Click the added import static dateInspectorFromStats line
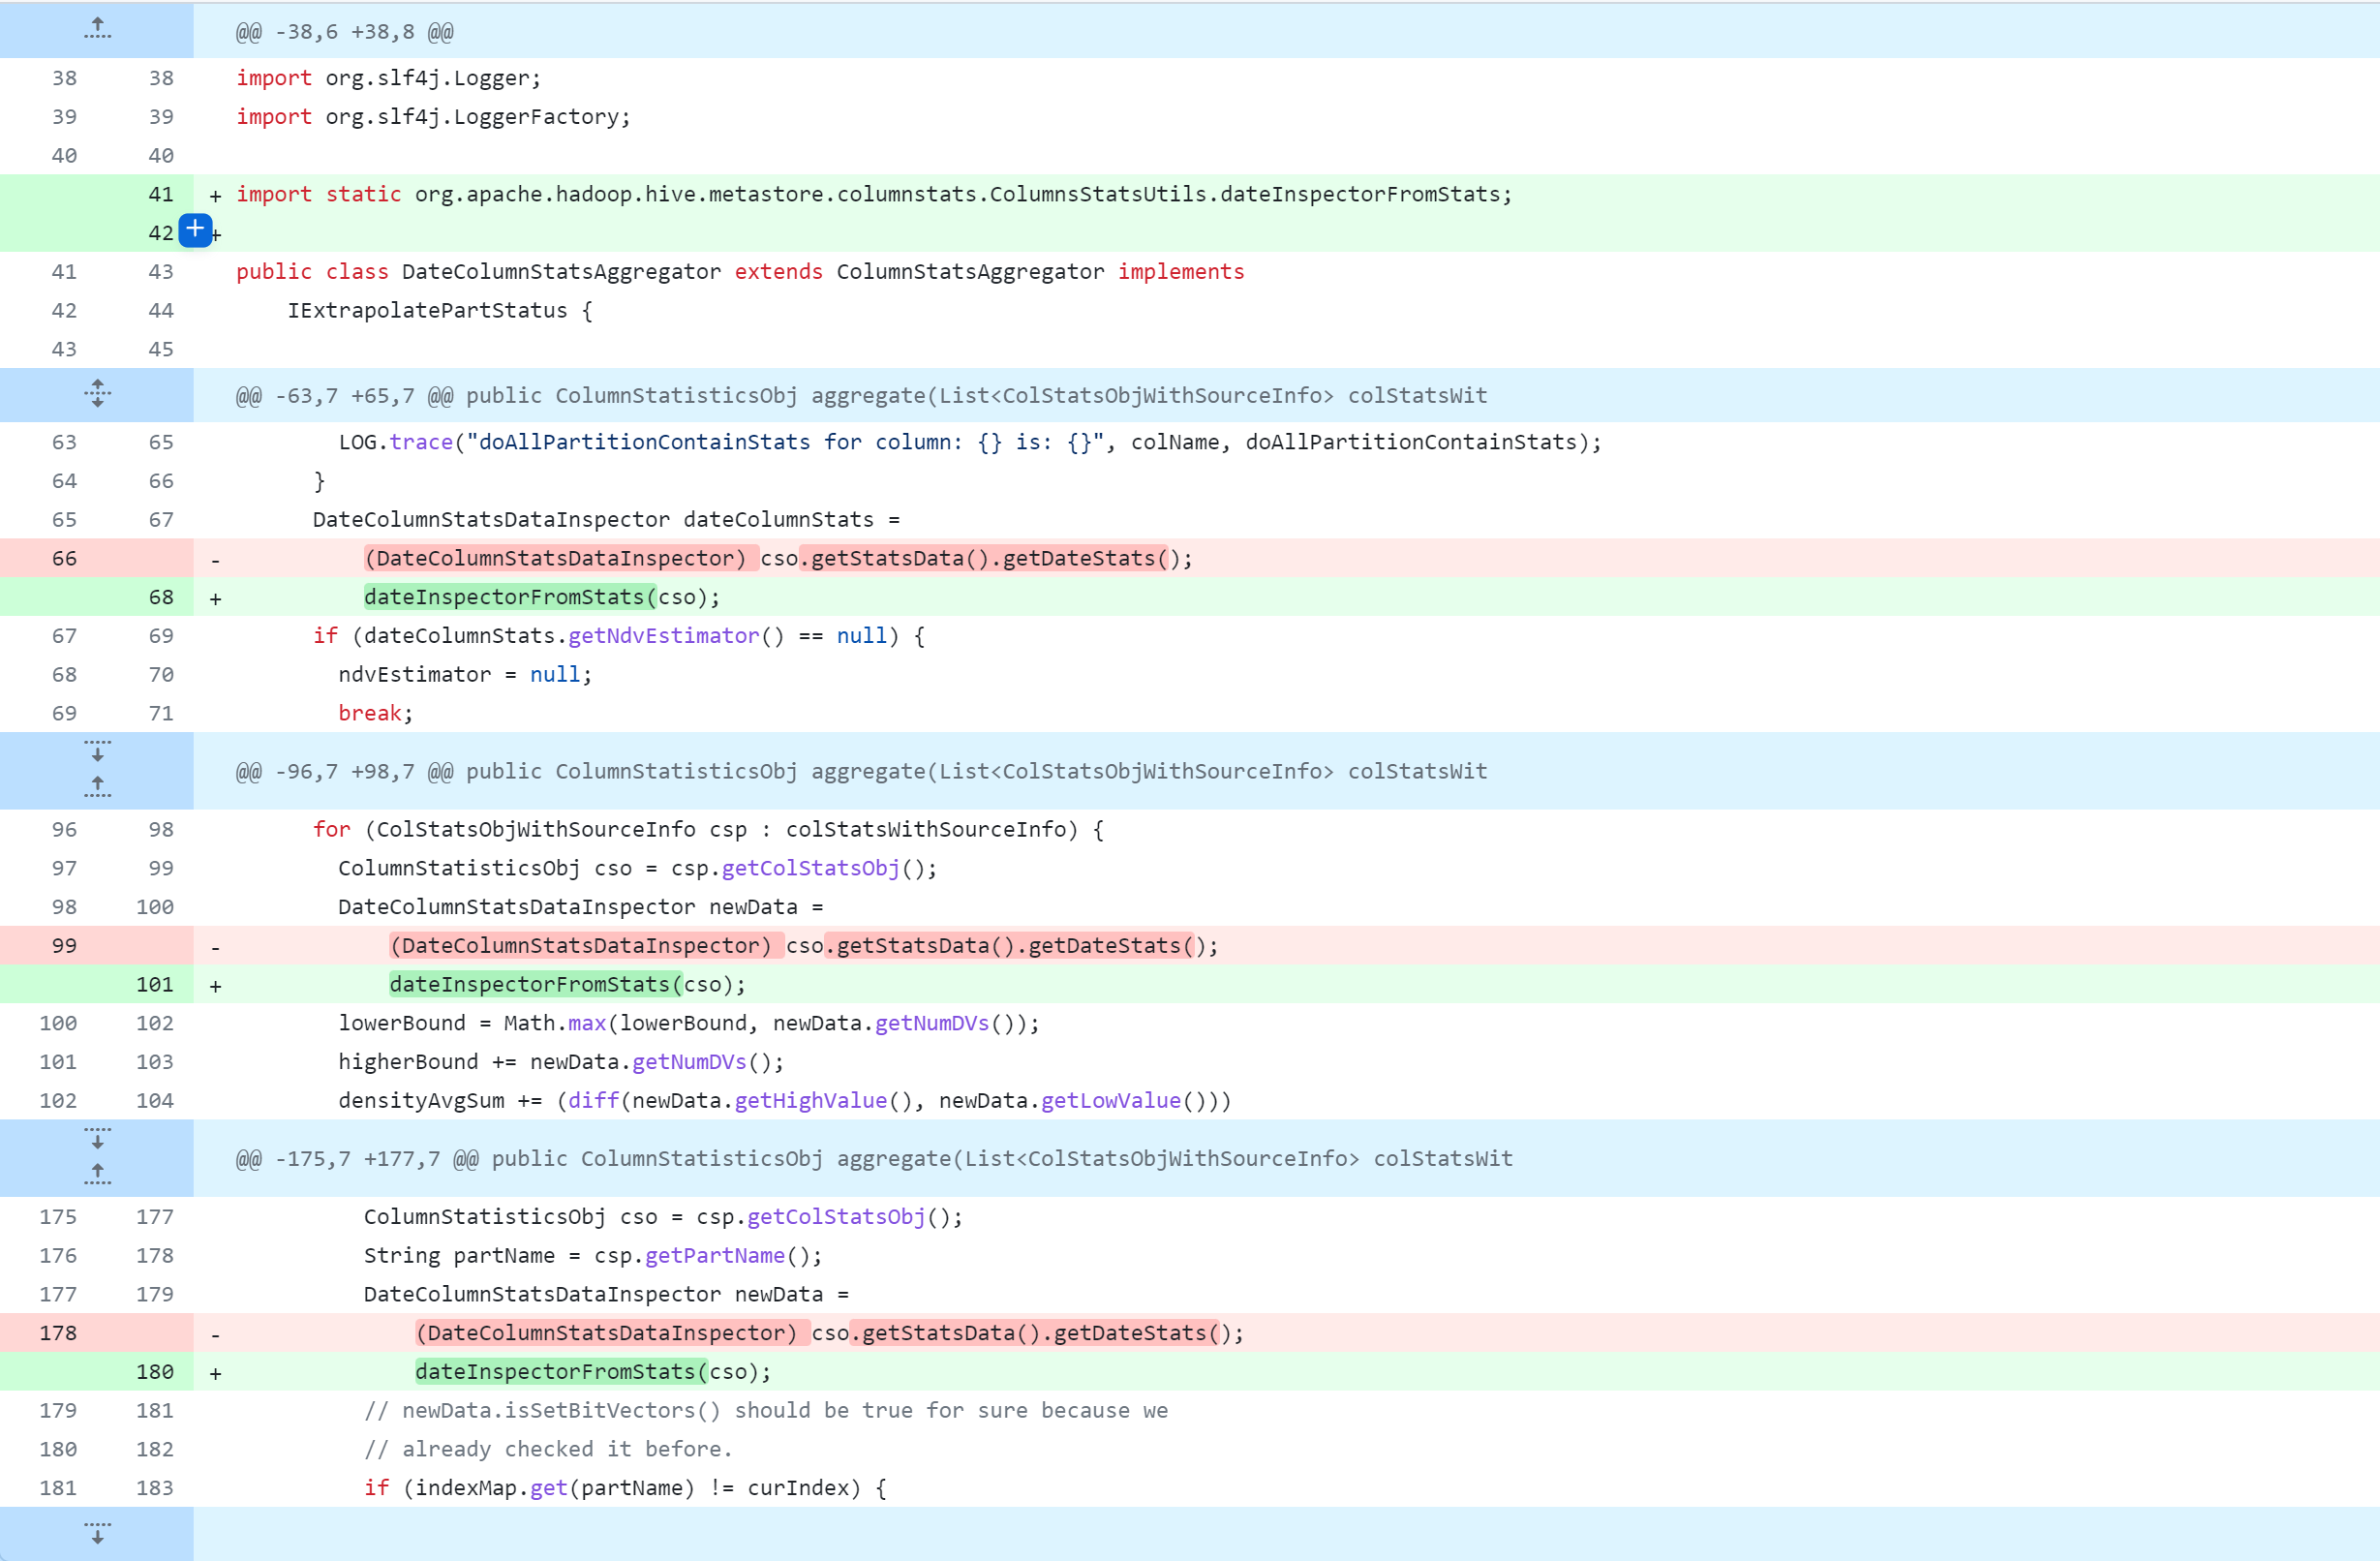This screenshot has height=1561, width=2380. pyautogui.click(x=874, y=194)
